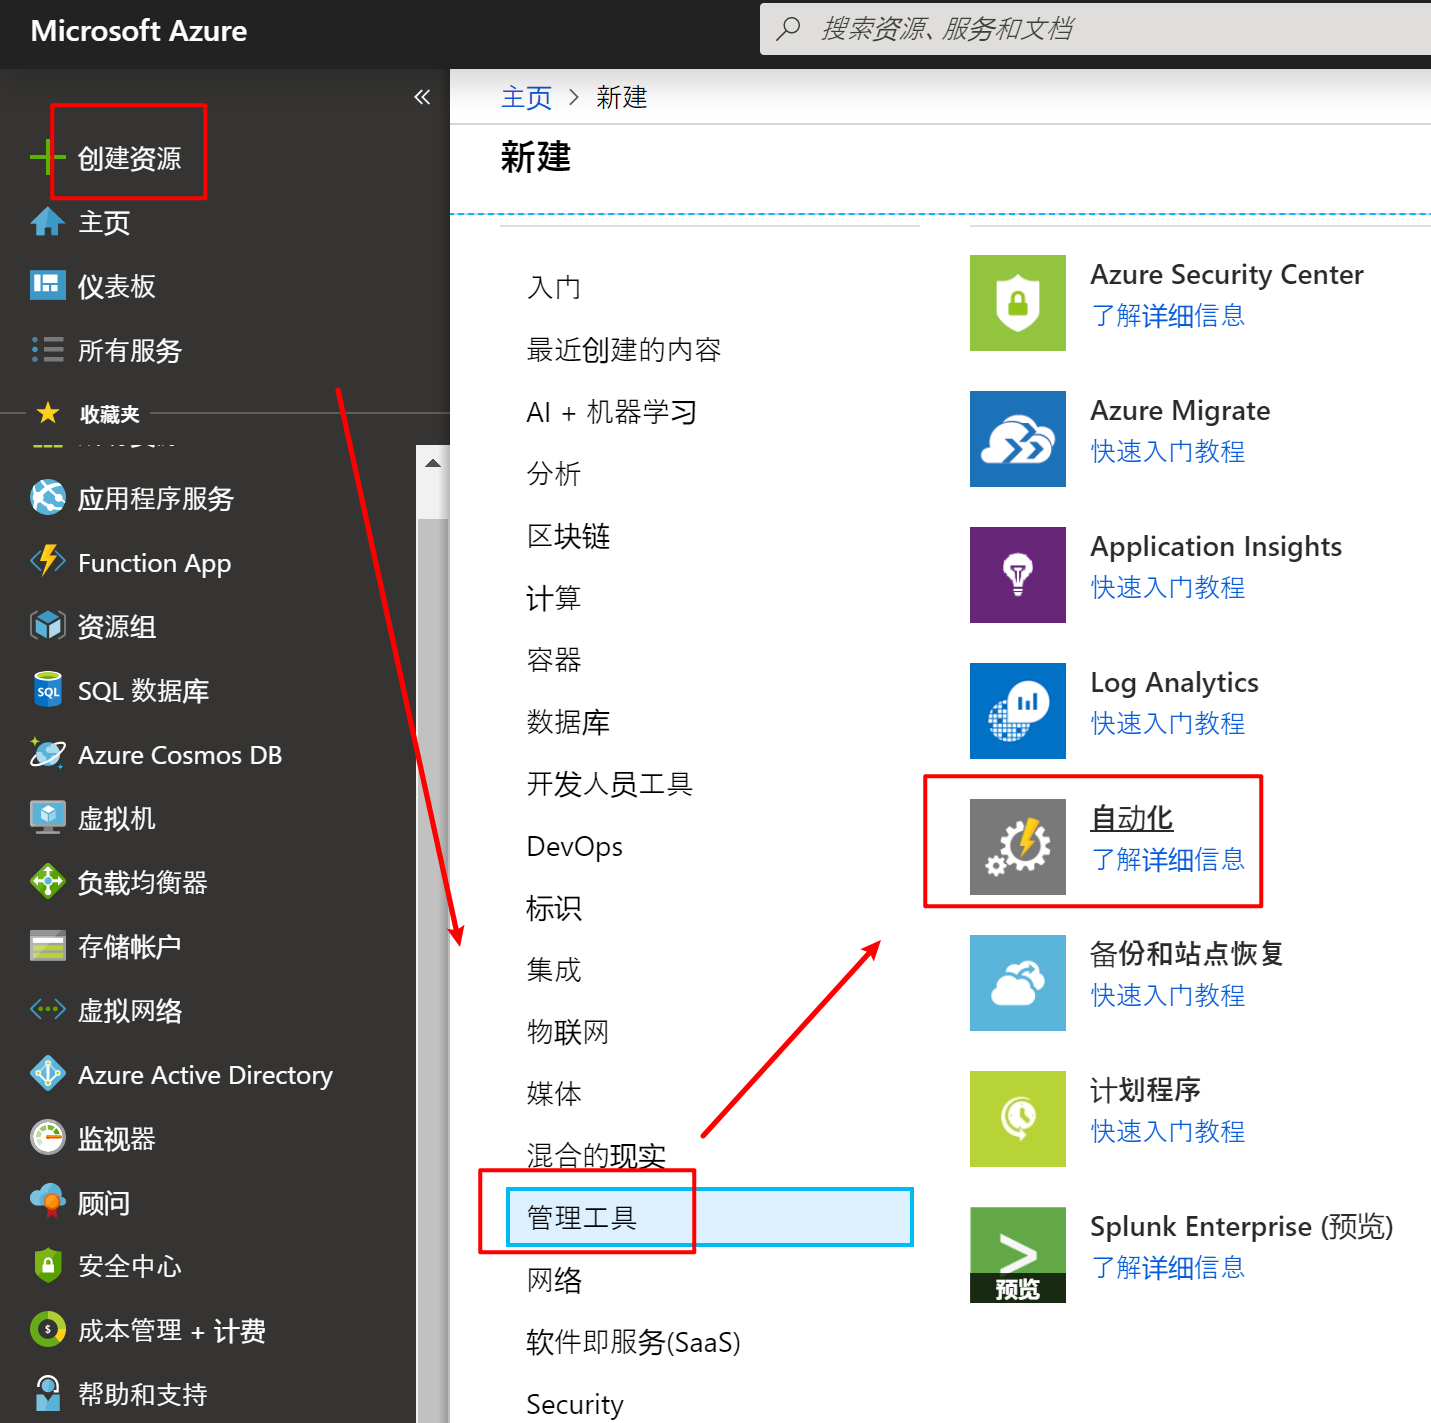
Task: Click the Storage accounts icon
Action: (x=47, y=946)
